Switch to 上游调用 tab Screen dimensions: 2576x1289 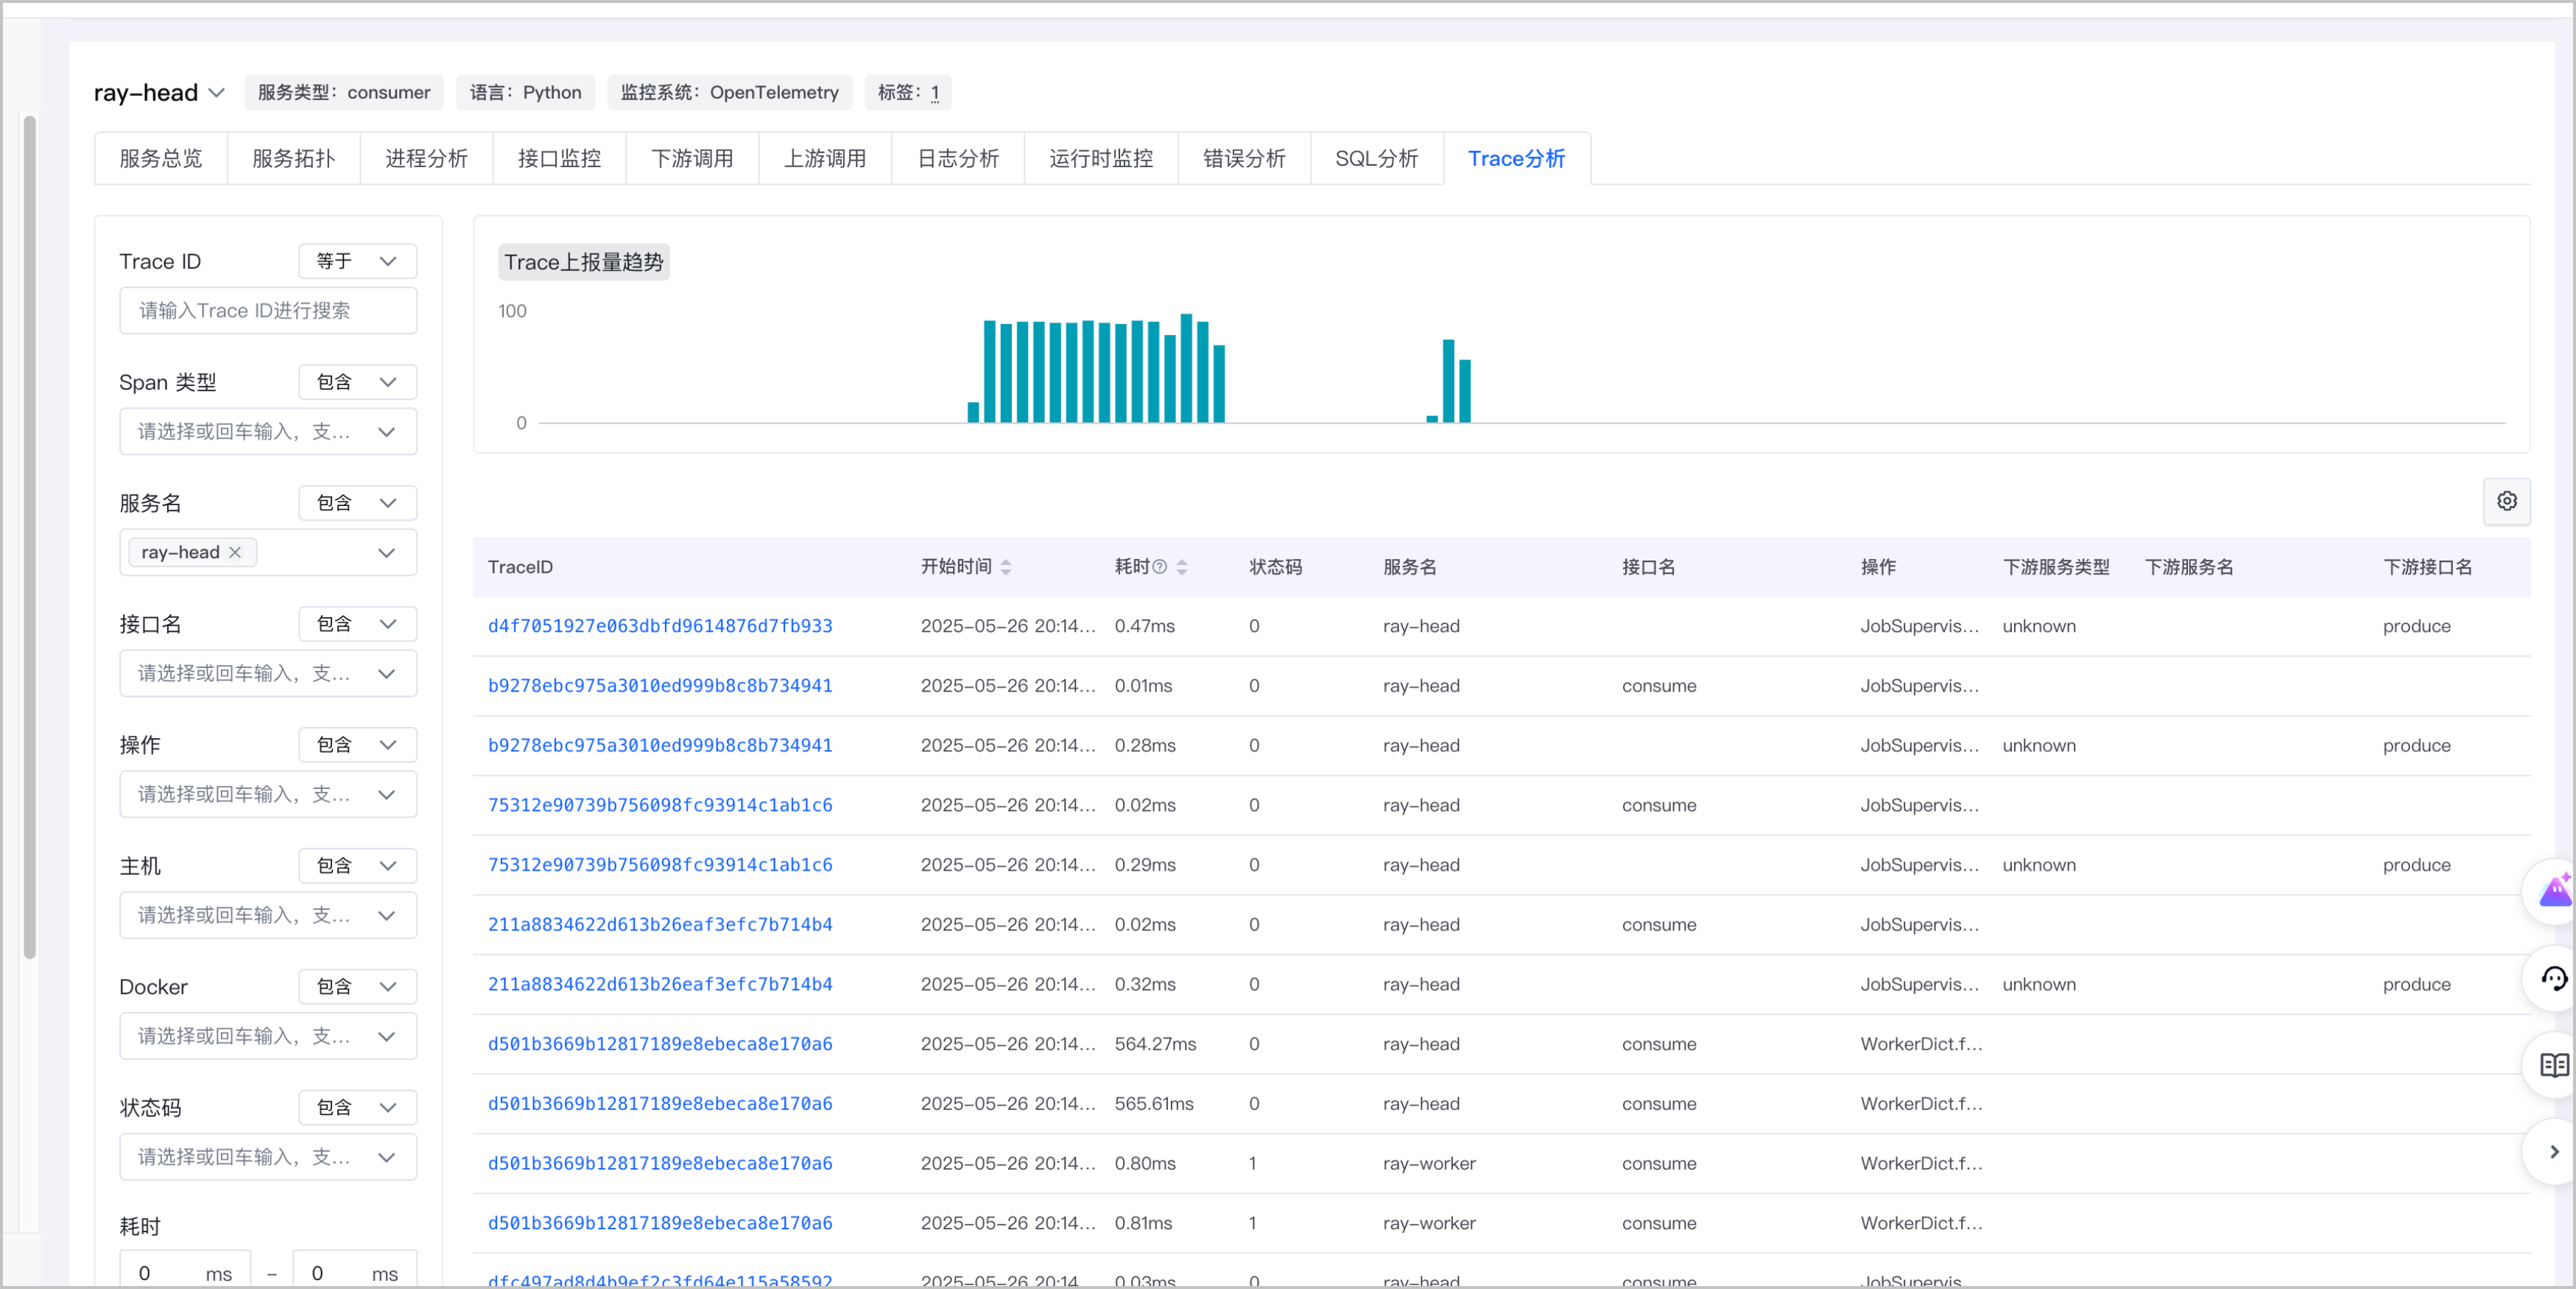click(x=826, y=159)
